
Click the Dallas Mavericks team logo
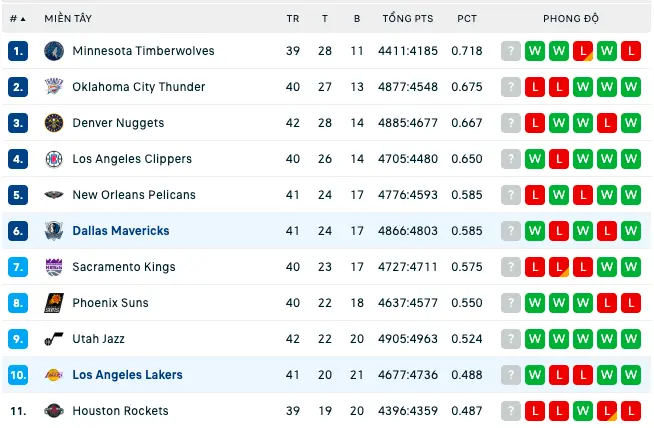point(54,231)
